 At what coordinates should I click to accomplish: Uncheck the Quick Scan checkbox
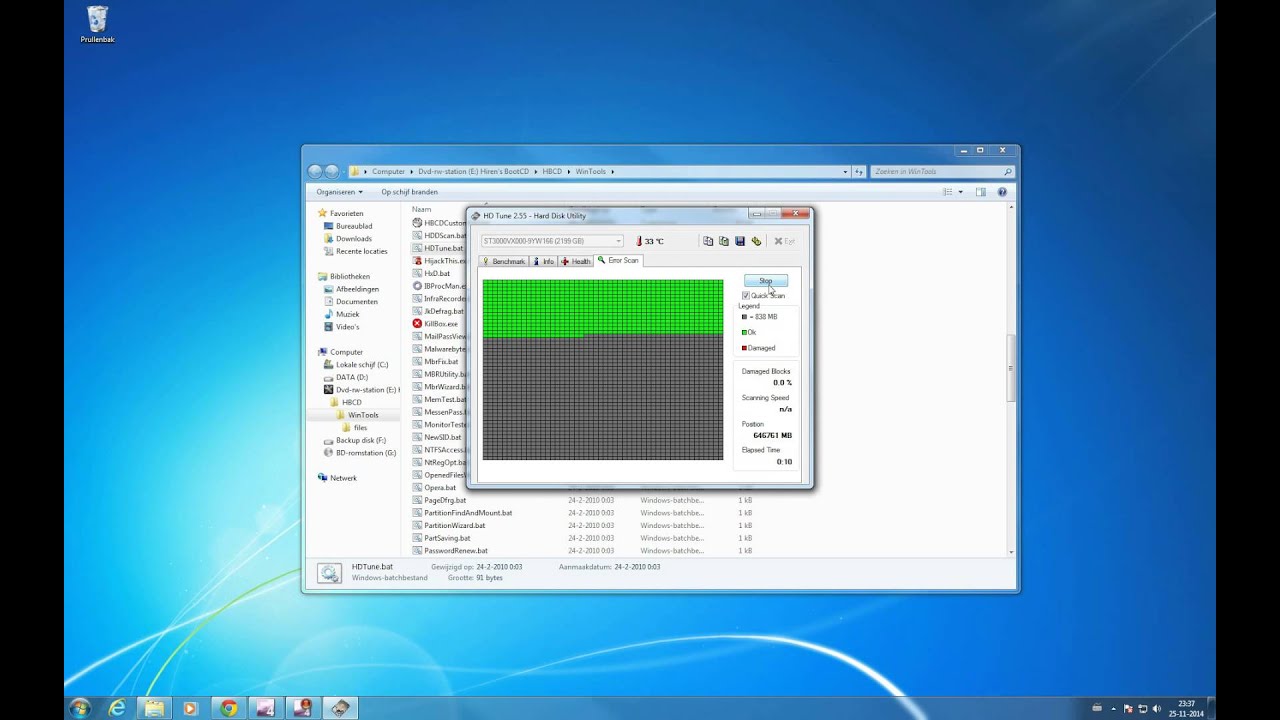[x=746, y=296]
